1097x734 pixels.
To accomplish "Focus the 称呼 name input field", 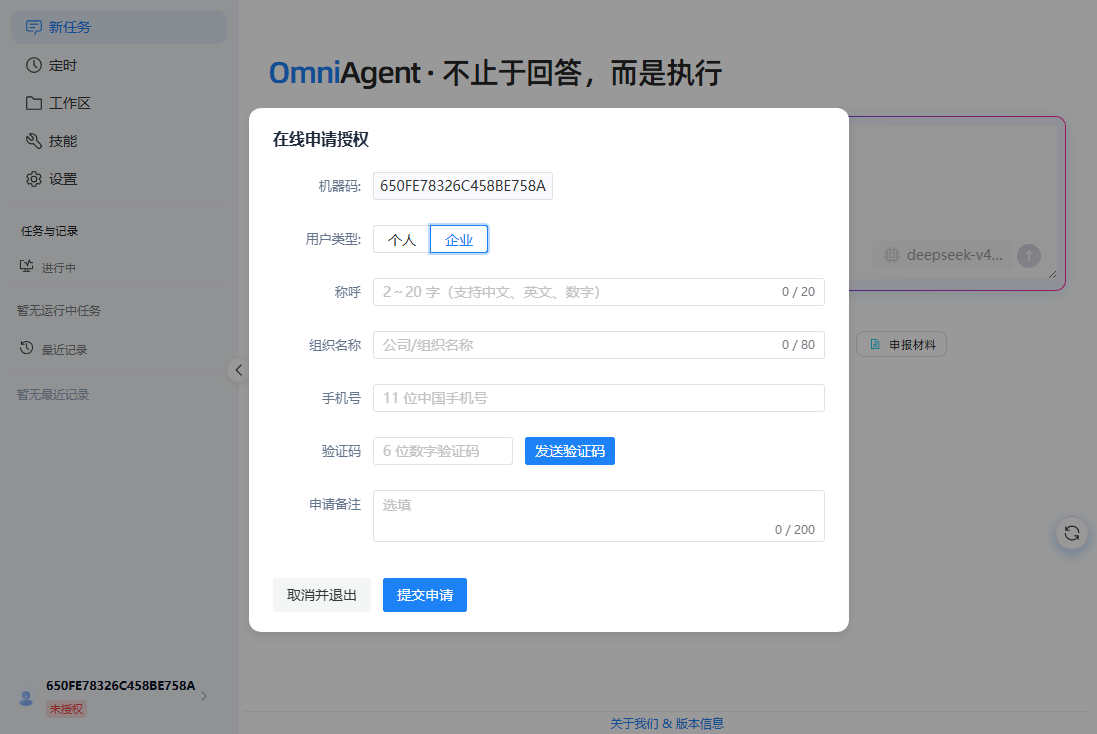I will 599,292.
